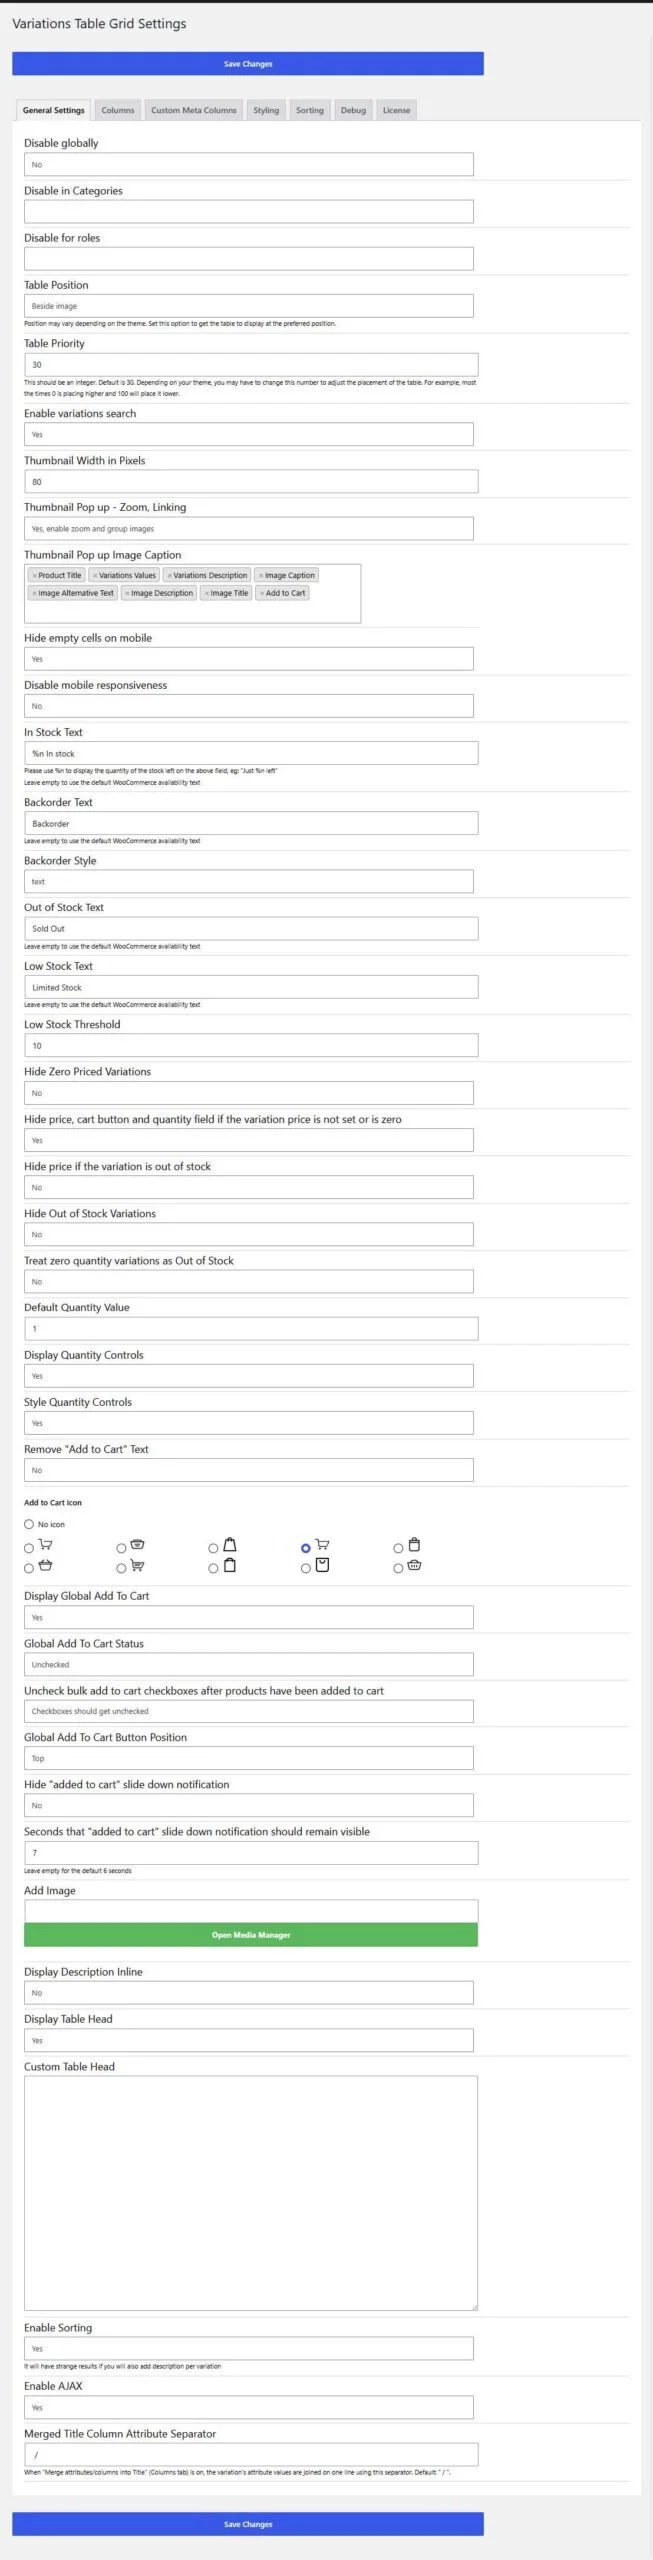The width and height of the screenshot is (653, 2560).
Task: Open the Table Position dropdown
Action: click(x=248, y=306)
